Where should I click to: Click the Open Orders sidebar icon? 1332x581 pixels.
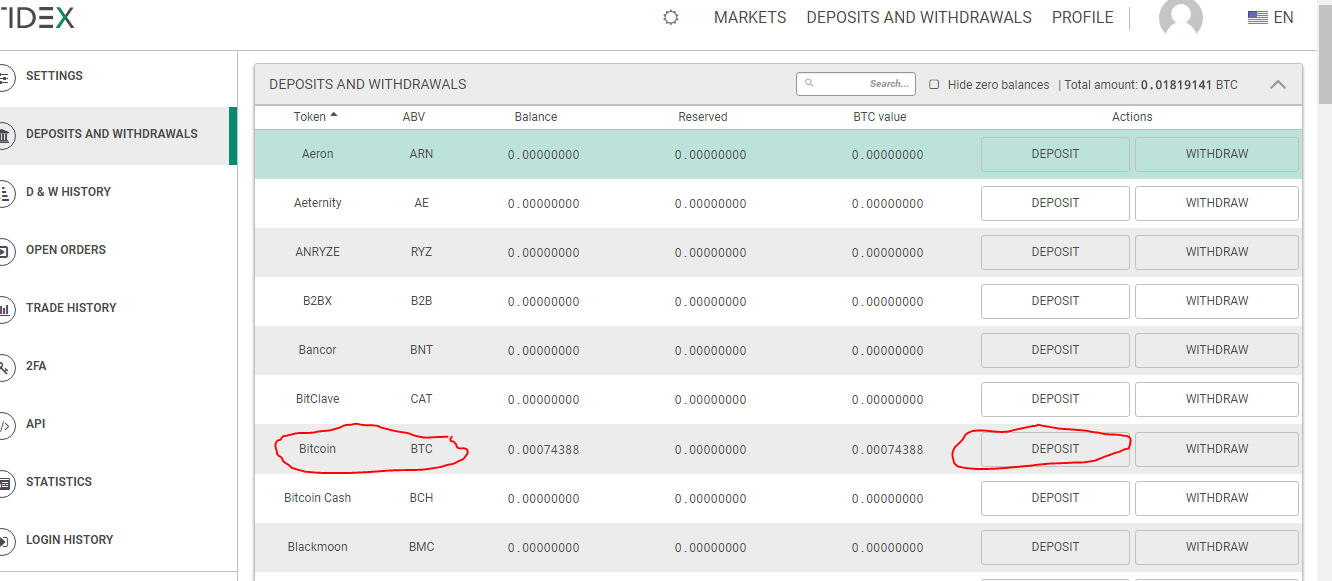[6, 250]
